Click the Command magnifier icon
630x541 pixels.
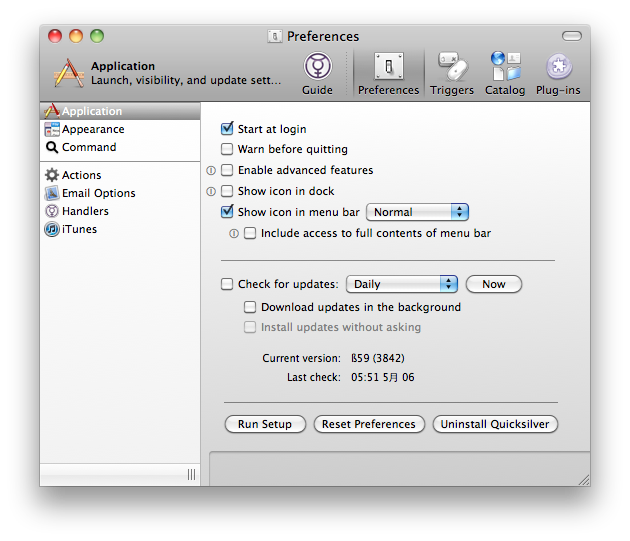tap(52, 148)
